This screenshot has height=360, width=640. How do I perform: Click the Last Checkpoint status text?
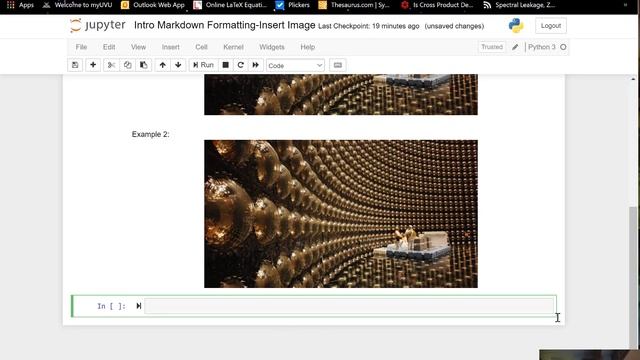click(x=369, y=26)
